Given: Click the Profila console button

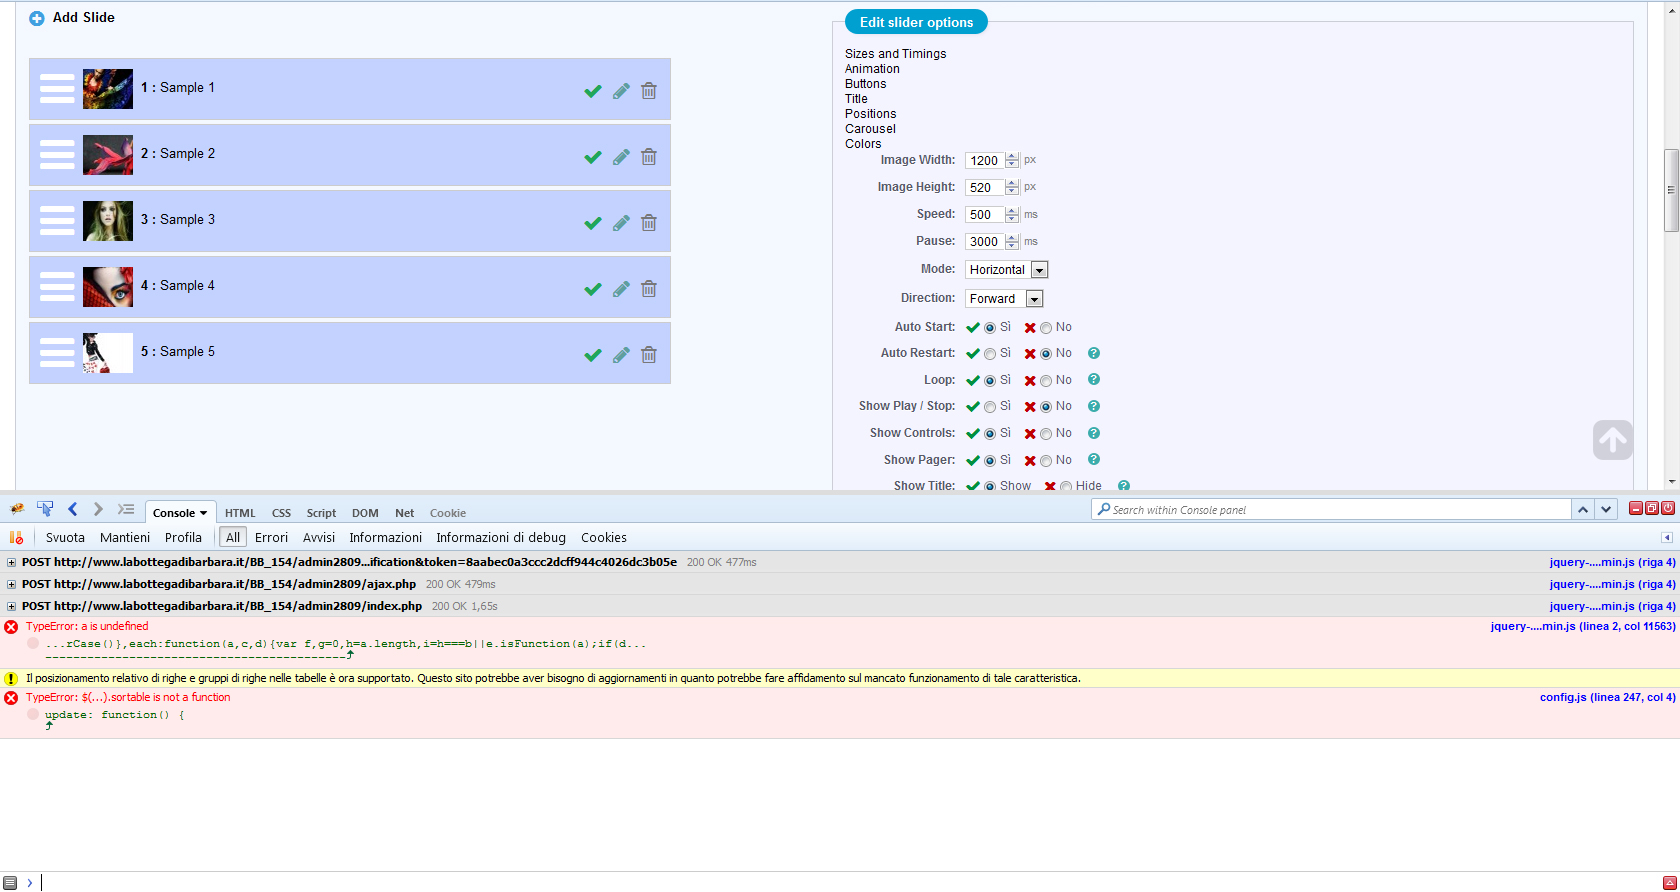Looking at the screenshot, I should click(x=183, y=538).
